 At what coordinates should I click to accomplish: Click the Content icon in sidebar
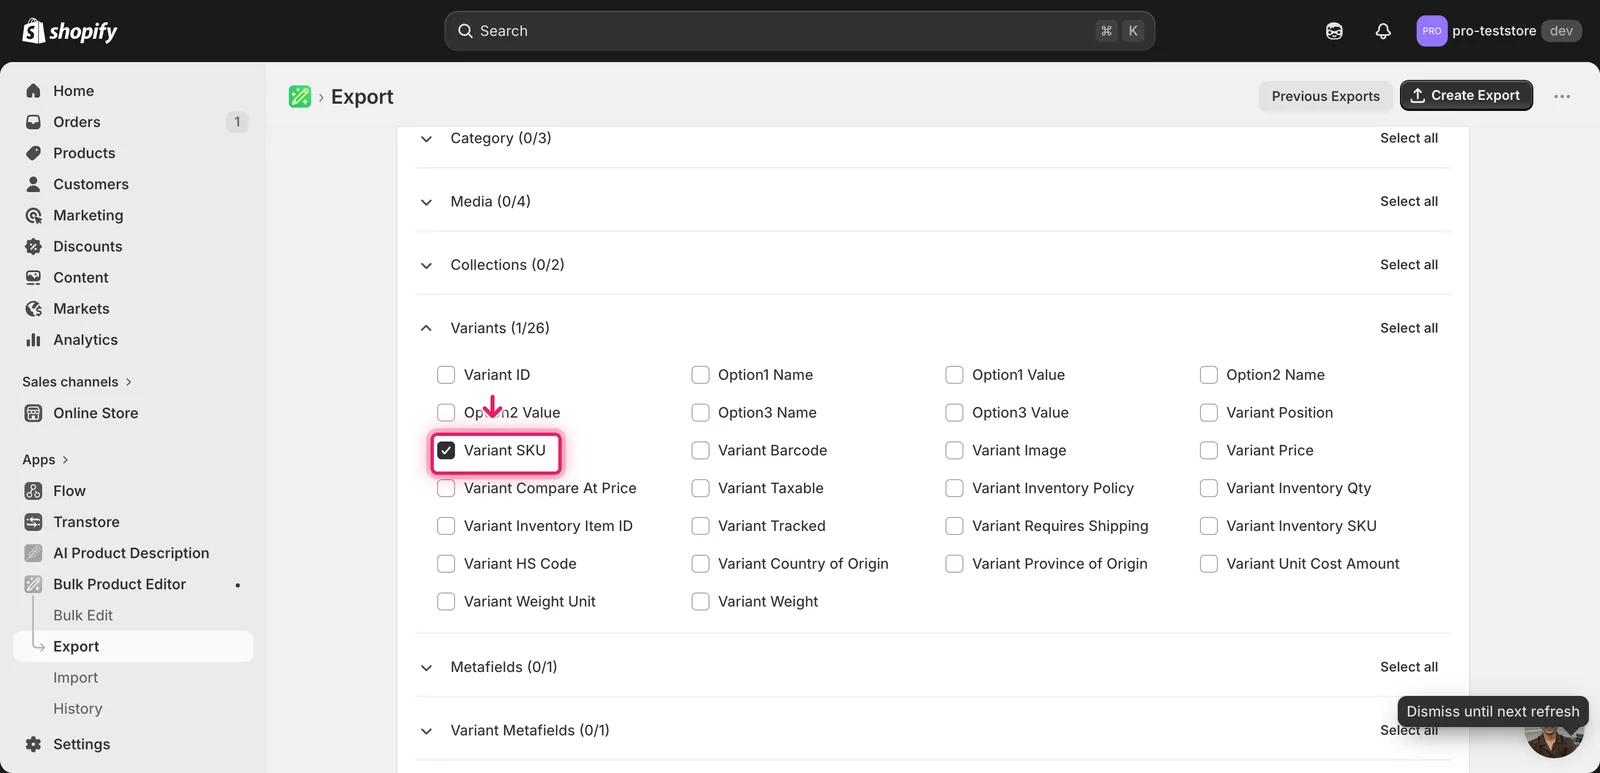click(33, 277)
